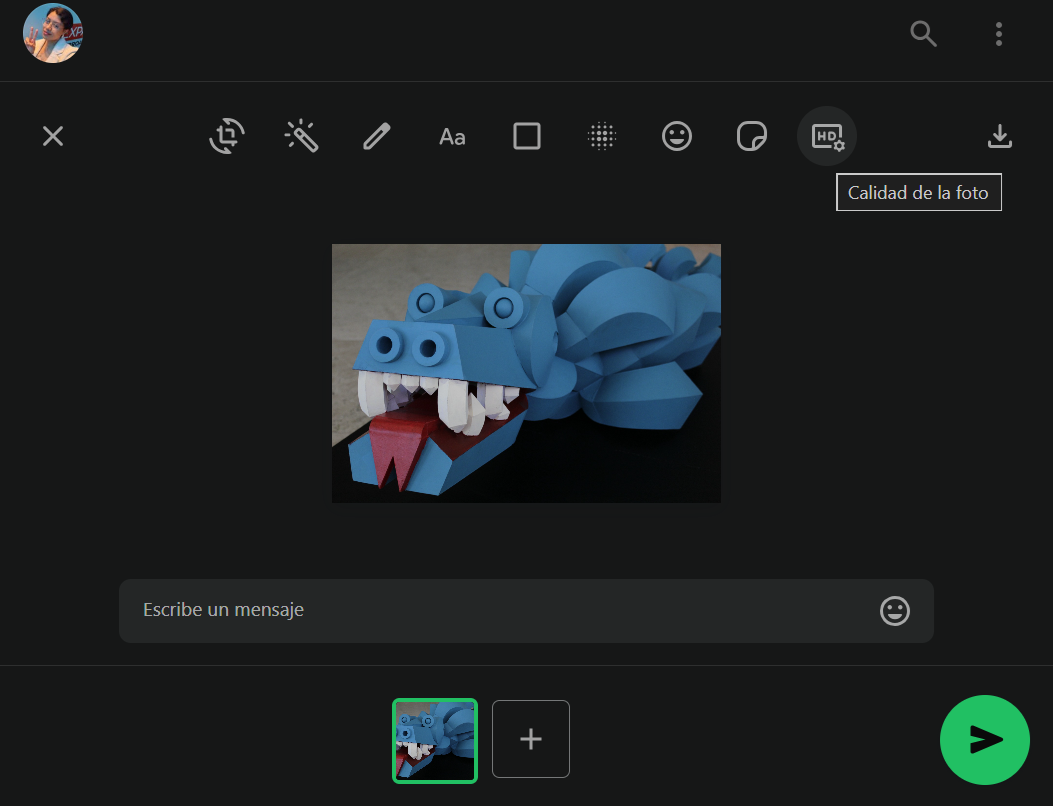Select the magic wand tool
Image resolution: width=1053 pixels, height=806 pixels.
[301, 136]
